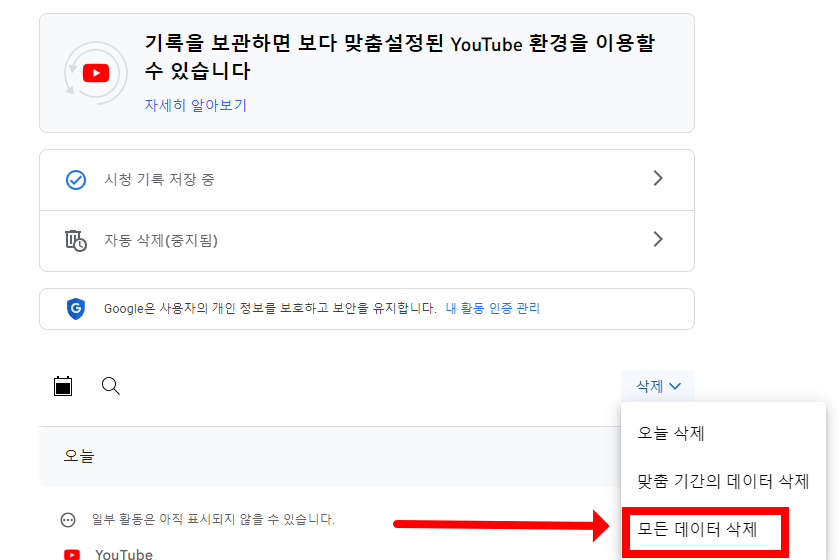839x560 pixels.
Task: Open the '자동 삭제(중지됨)' row
Action: point(367,241)
